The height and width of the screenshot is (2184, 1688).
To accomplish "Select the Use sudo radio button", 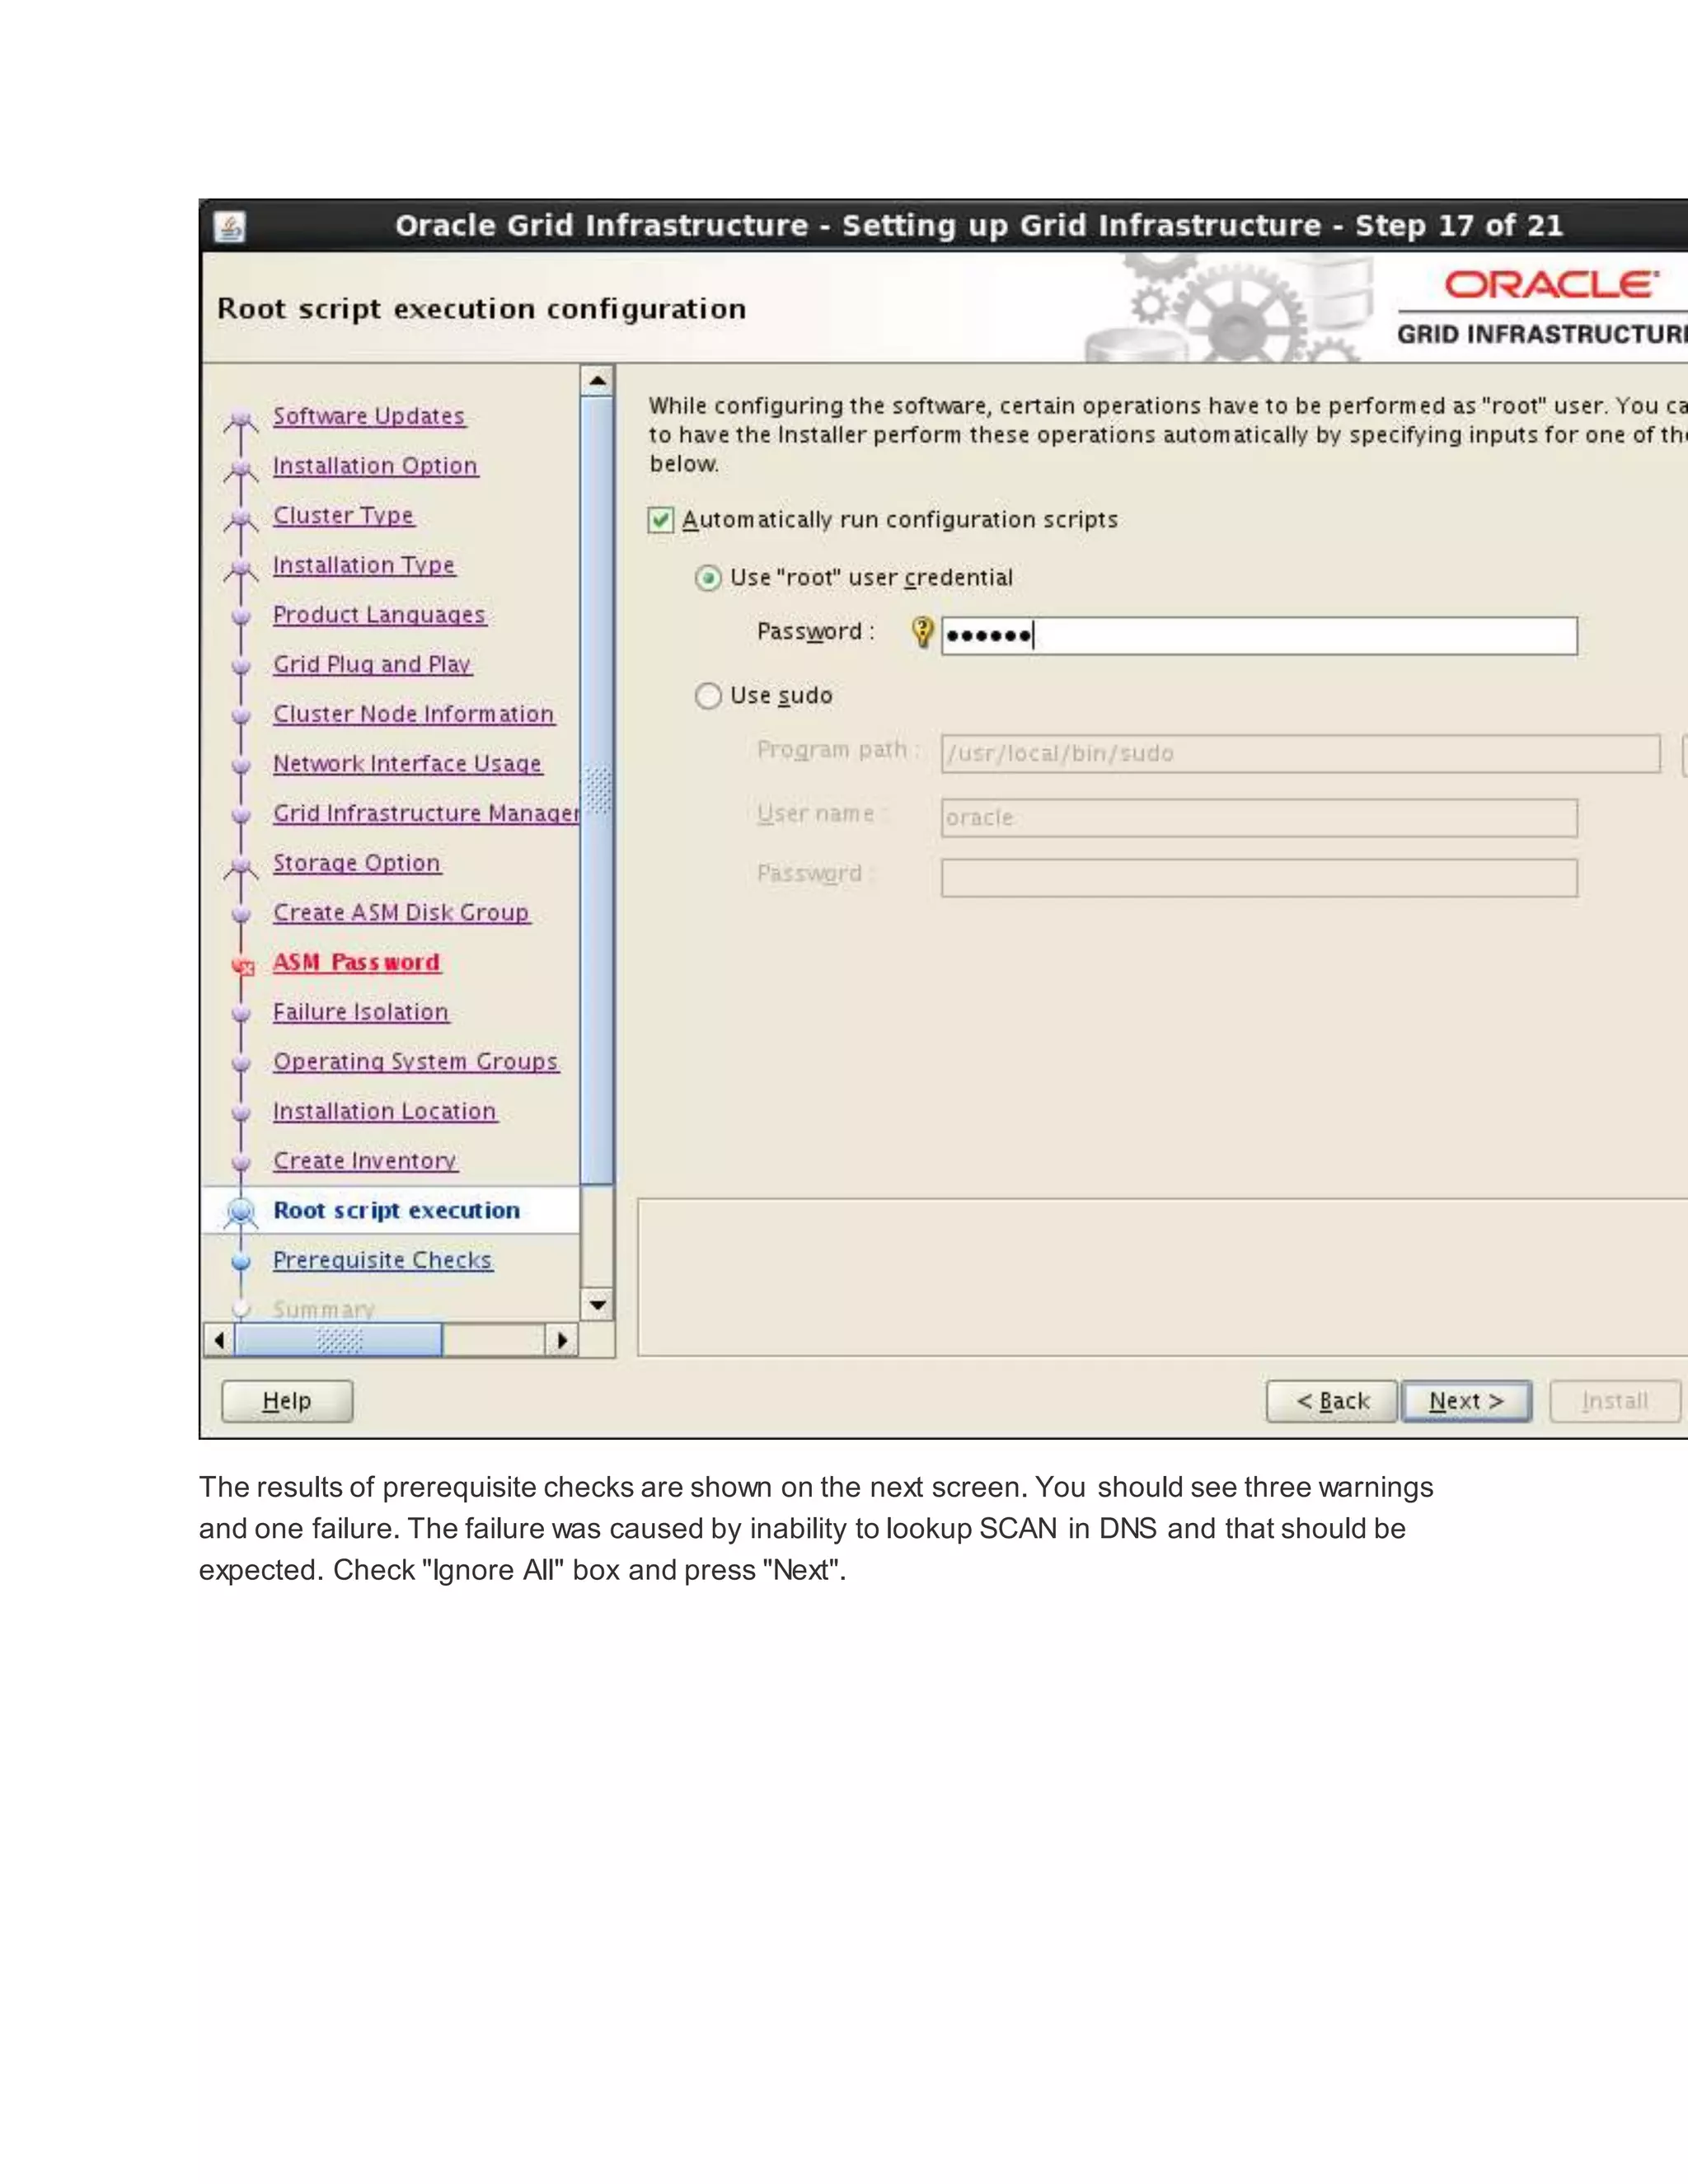I will coord(708,696).
